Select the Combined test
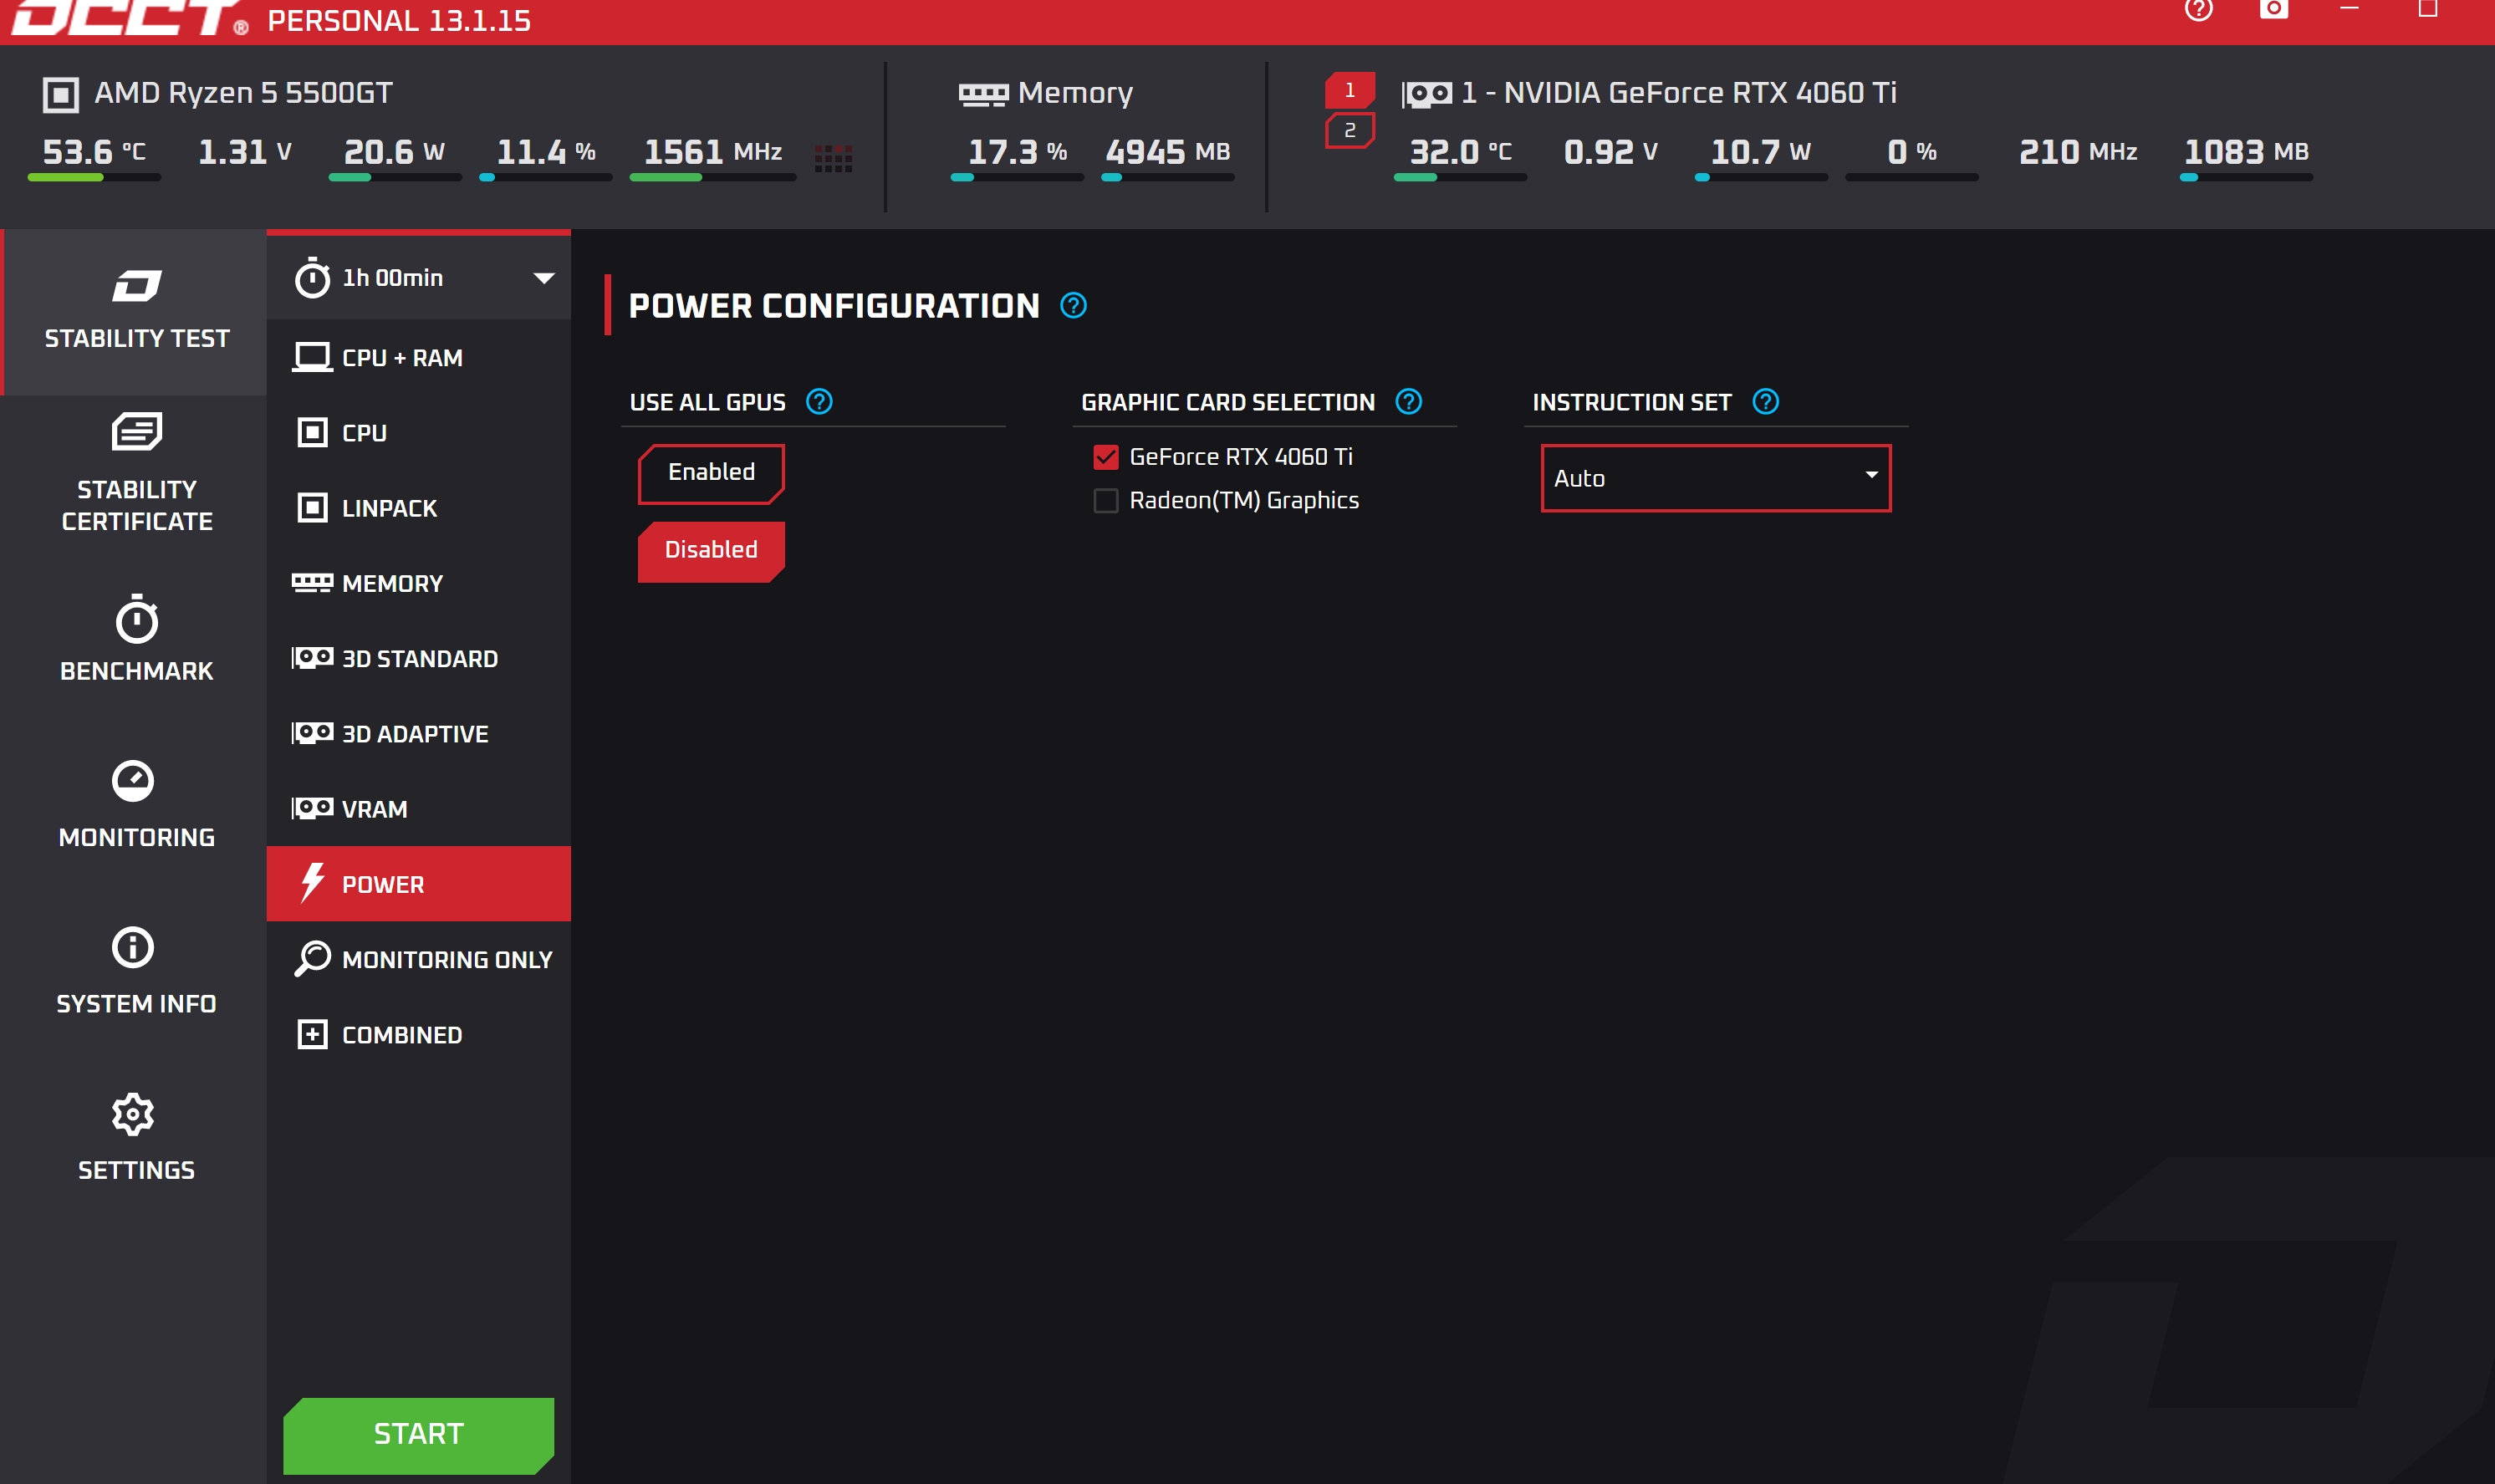The height and width of the screenshot is (1484, 2495). tap(418, 1034)
